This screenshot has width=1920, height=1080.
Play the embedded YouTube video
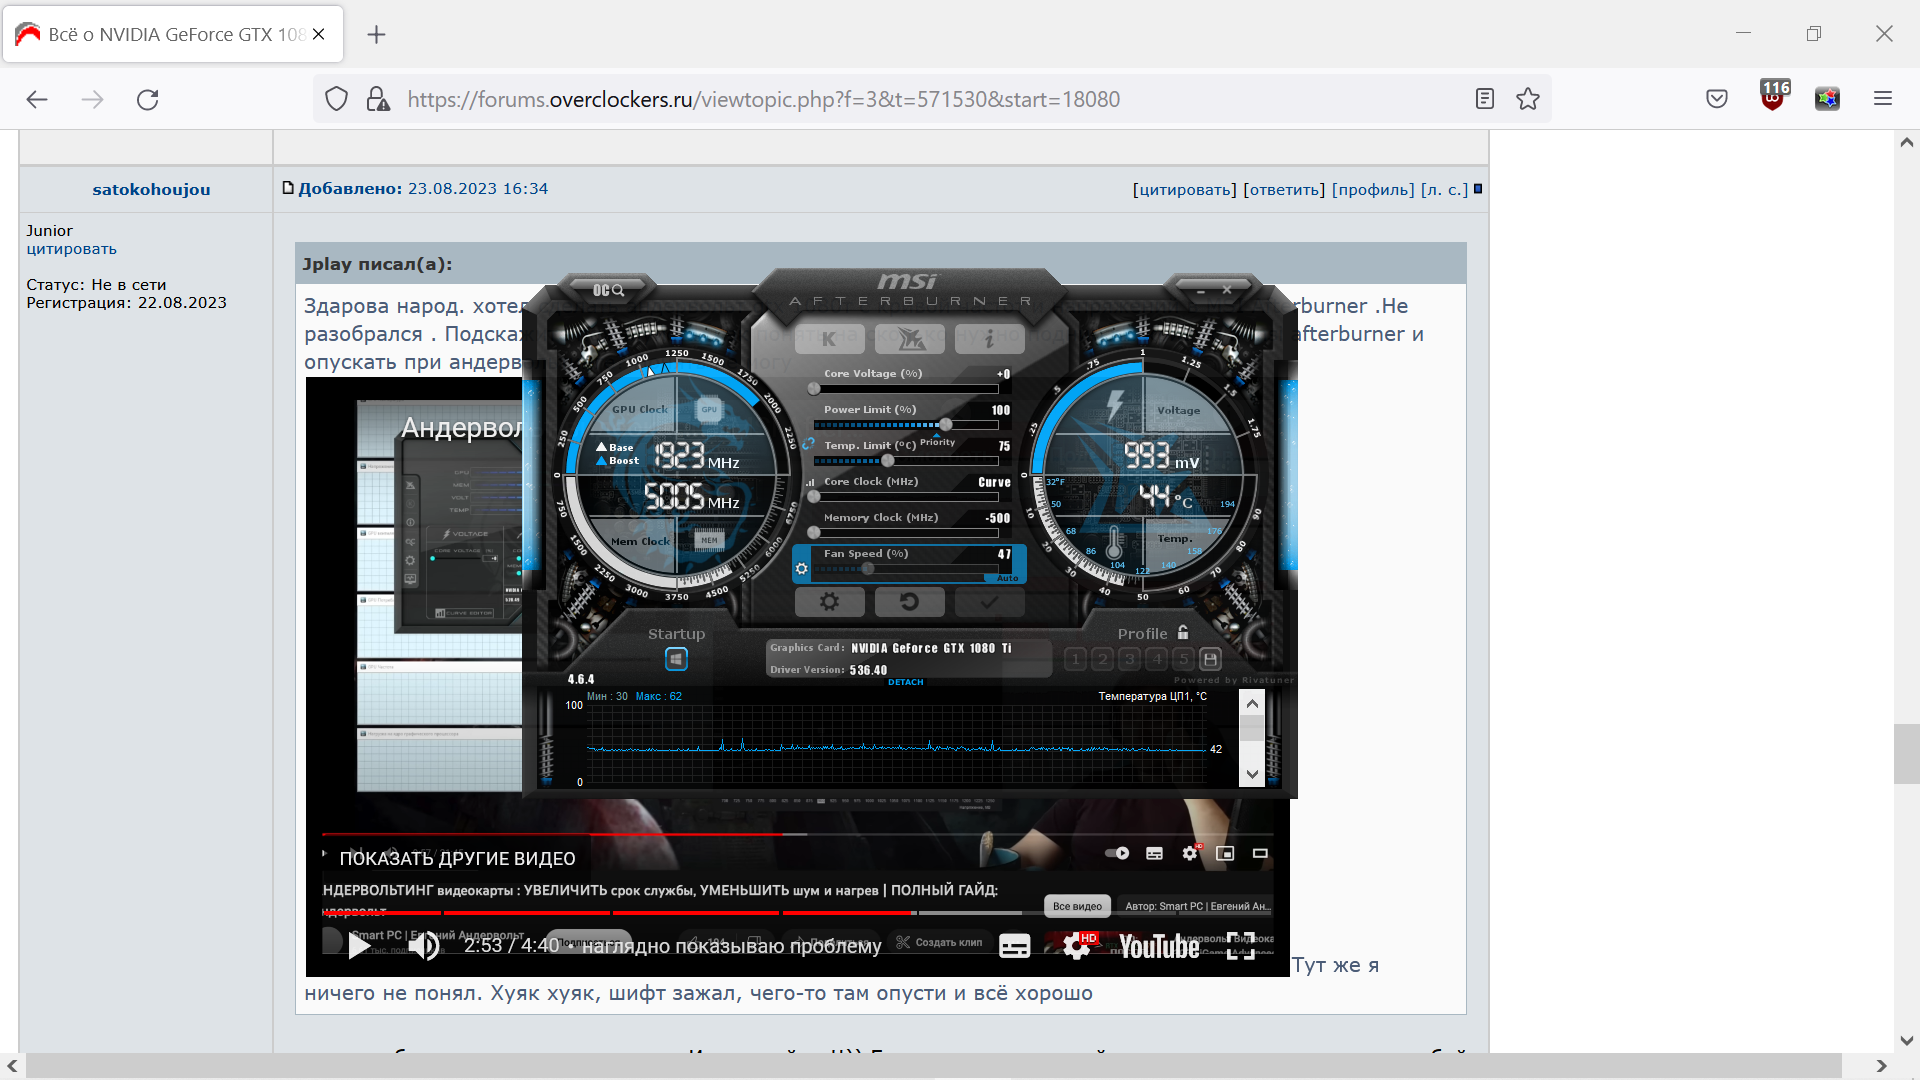pos(359,946)
